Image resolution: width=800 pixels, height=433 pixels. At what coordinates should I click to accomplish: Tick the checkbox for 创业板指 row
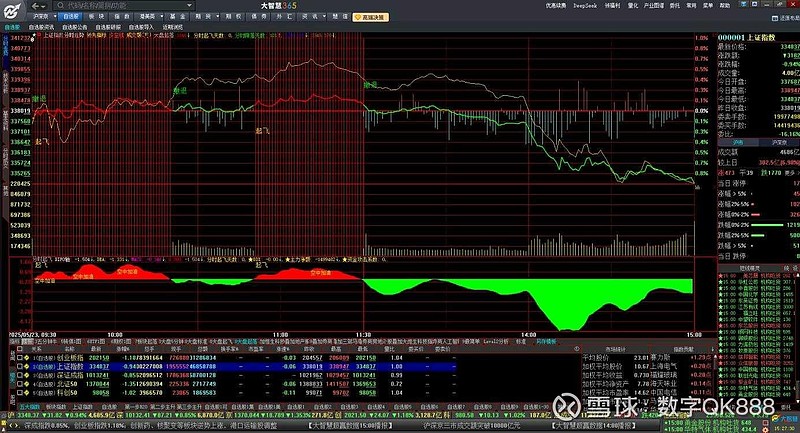[x=19, y=358]
